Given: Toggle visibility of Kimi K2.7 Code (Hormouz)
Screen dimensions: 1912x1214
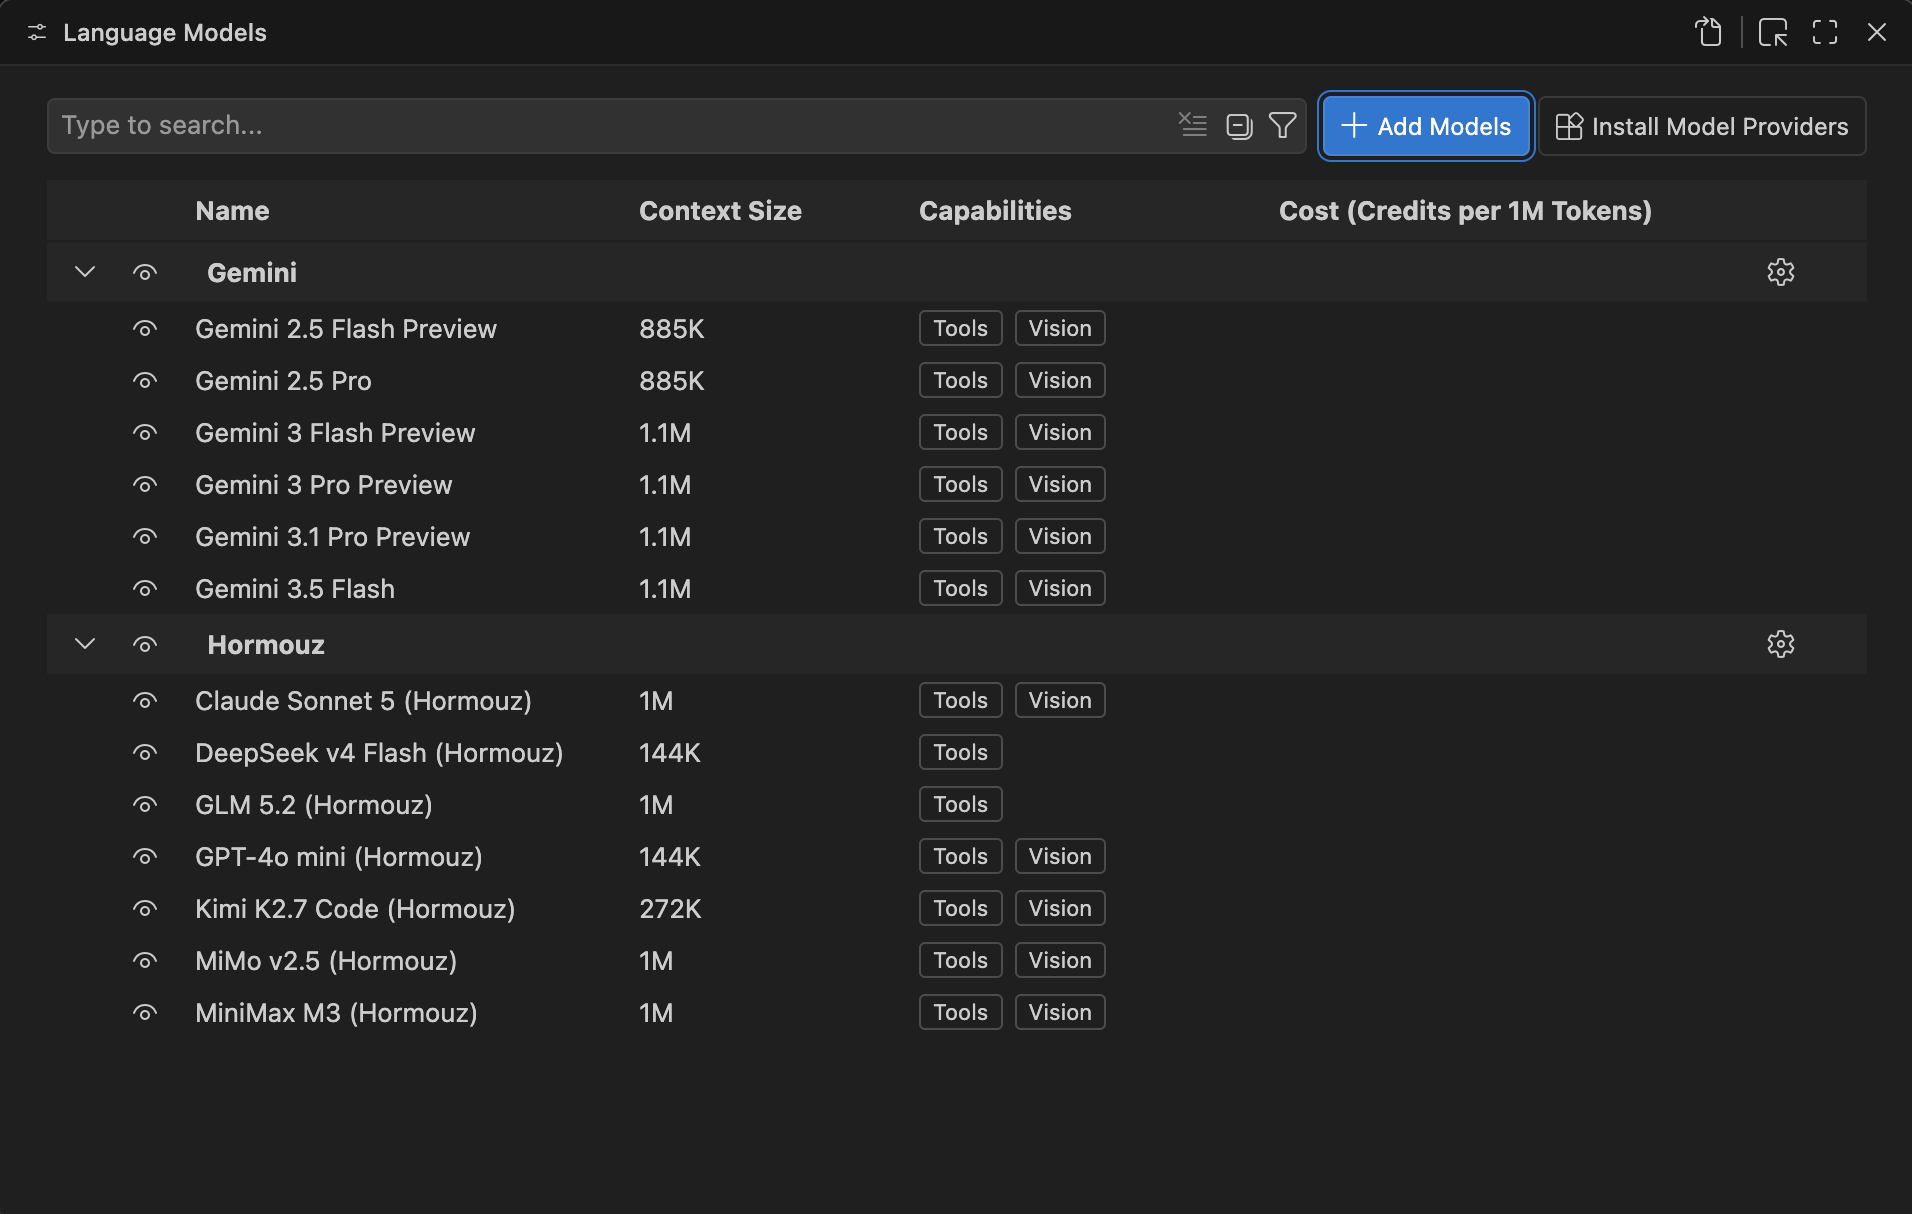Looking at the screenshot, I should (x=145, y=908).
